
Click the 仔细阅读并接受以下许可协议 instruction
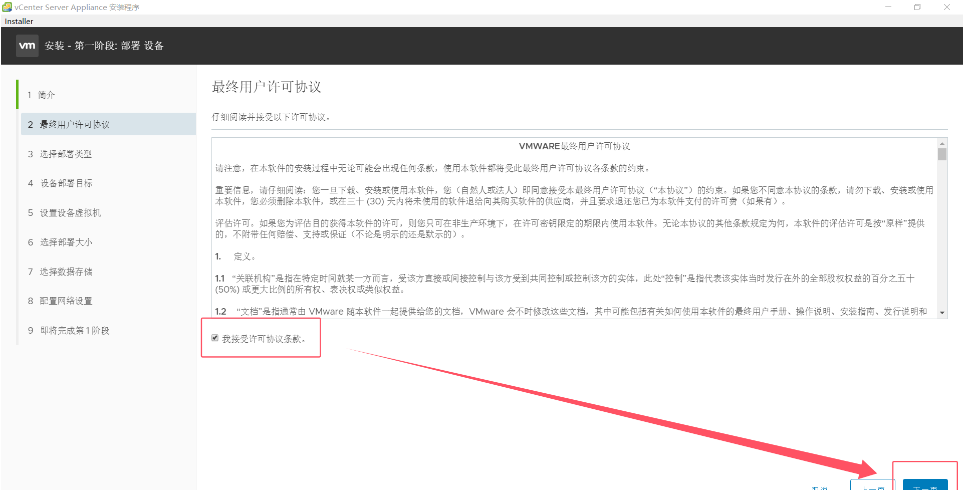(271, 116)
